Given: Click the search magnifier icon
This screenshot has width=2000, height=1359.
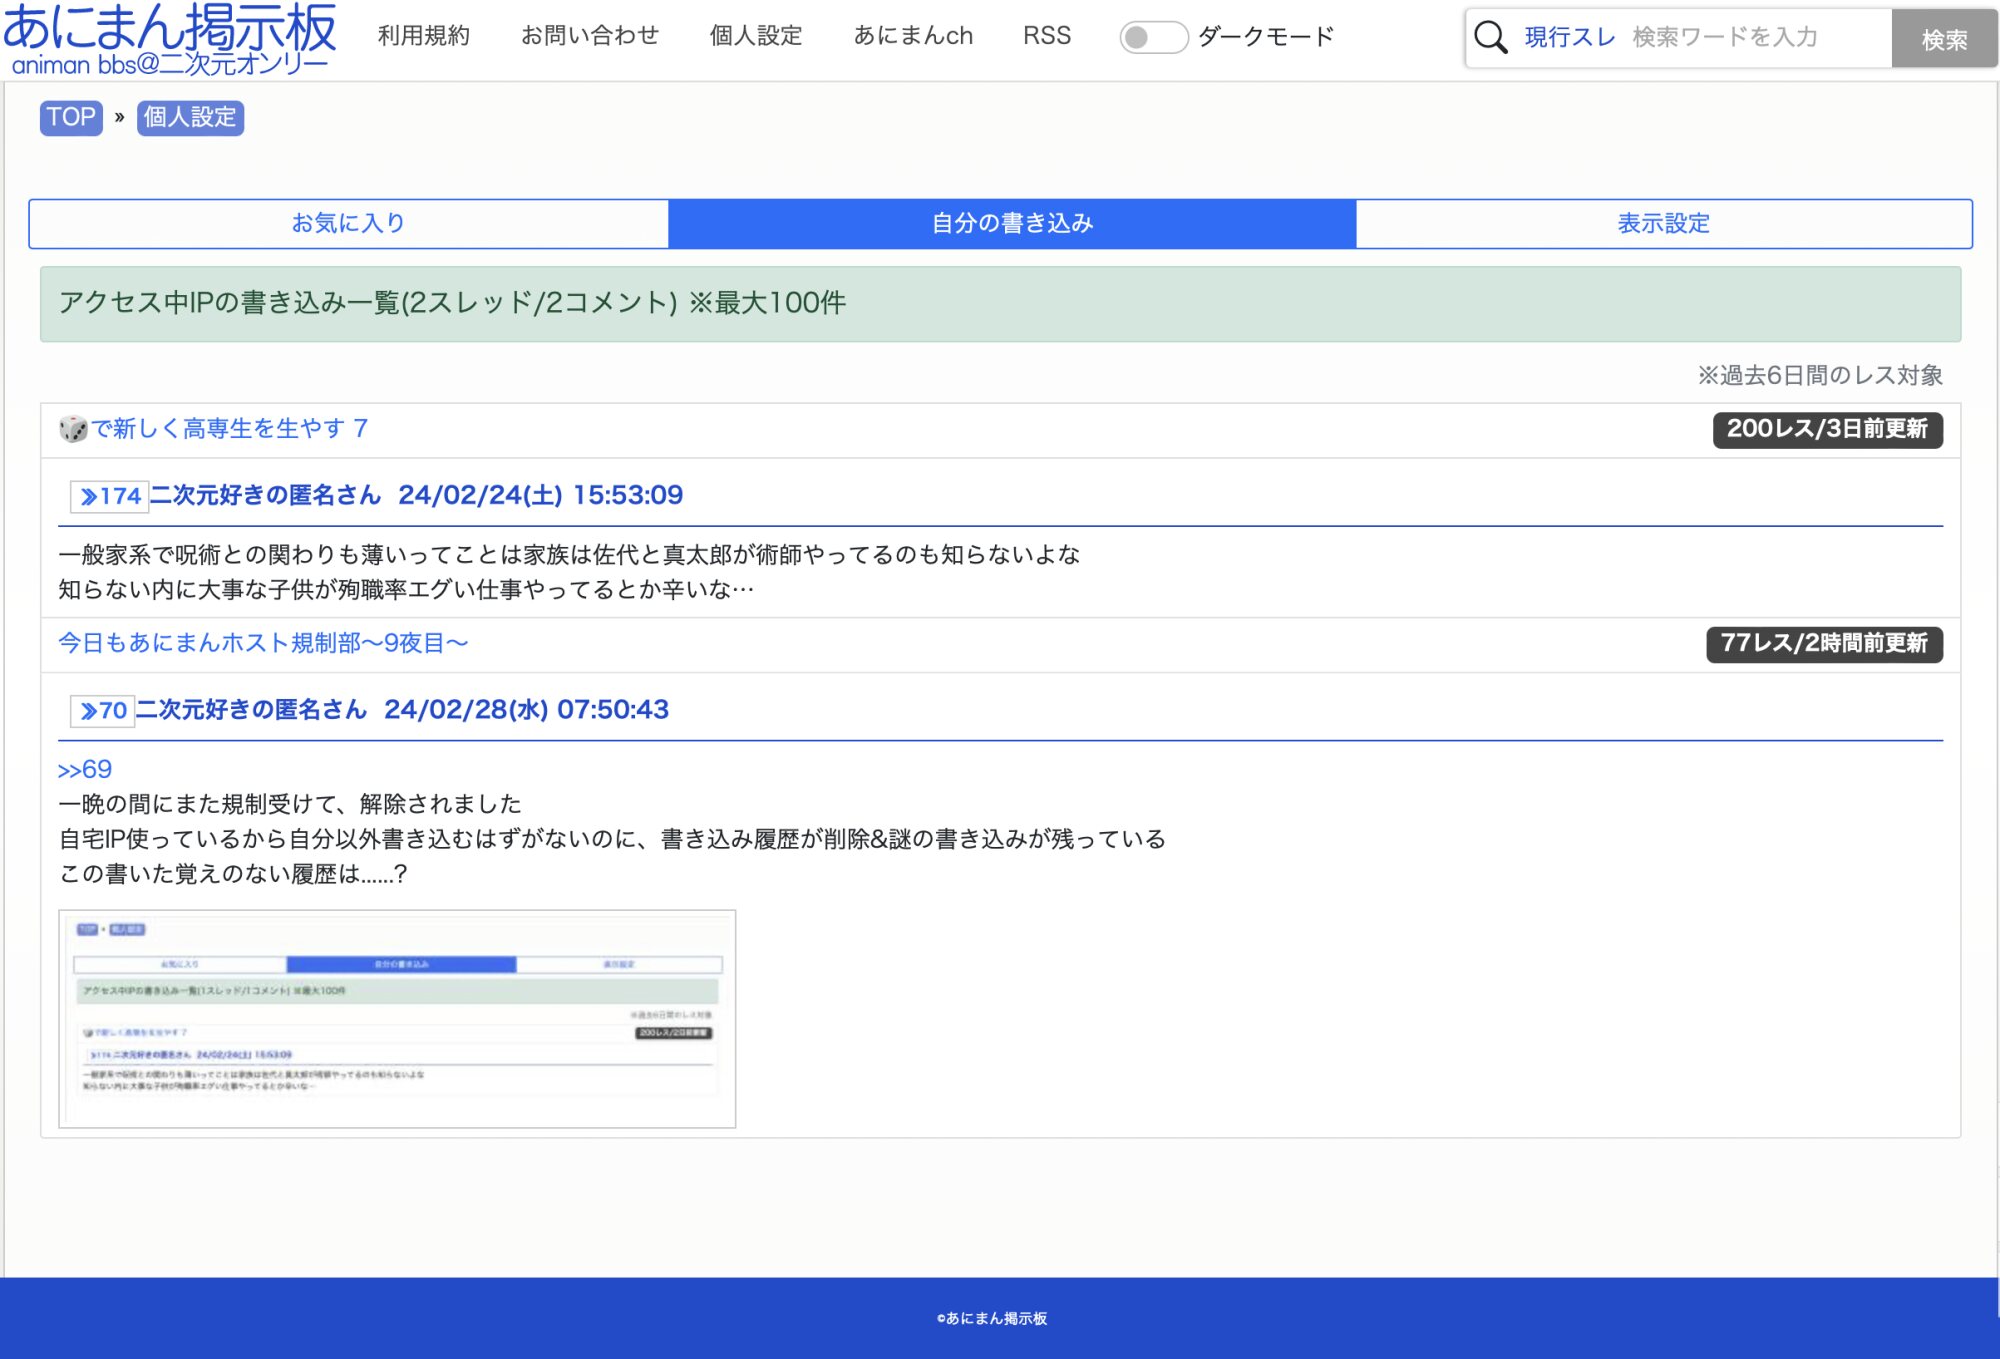Looking at the screenshot, I should pos(1490,38).
